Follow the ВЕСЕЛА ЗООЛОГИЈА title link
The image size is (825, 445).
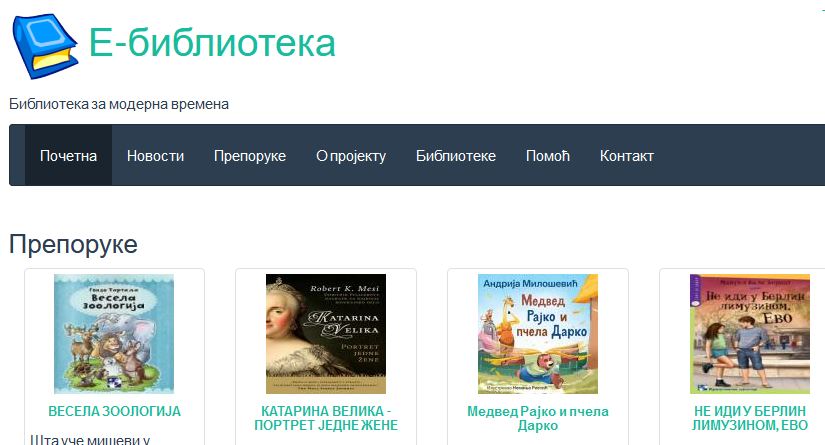coord(114,411)
